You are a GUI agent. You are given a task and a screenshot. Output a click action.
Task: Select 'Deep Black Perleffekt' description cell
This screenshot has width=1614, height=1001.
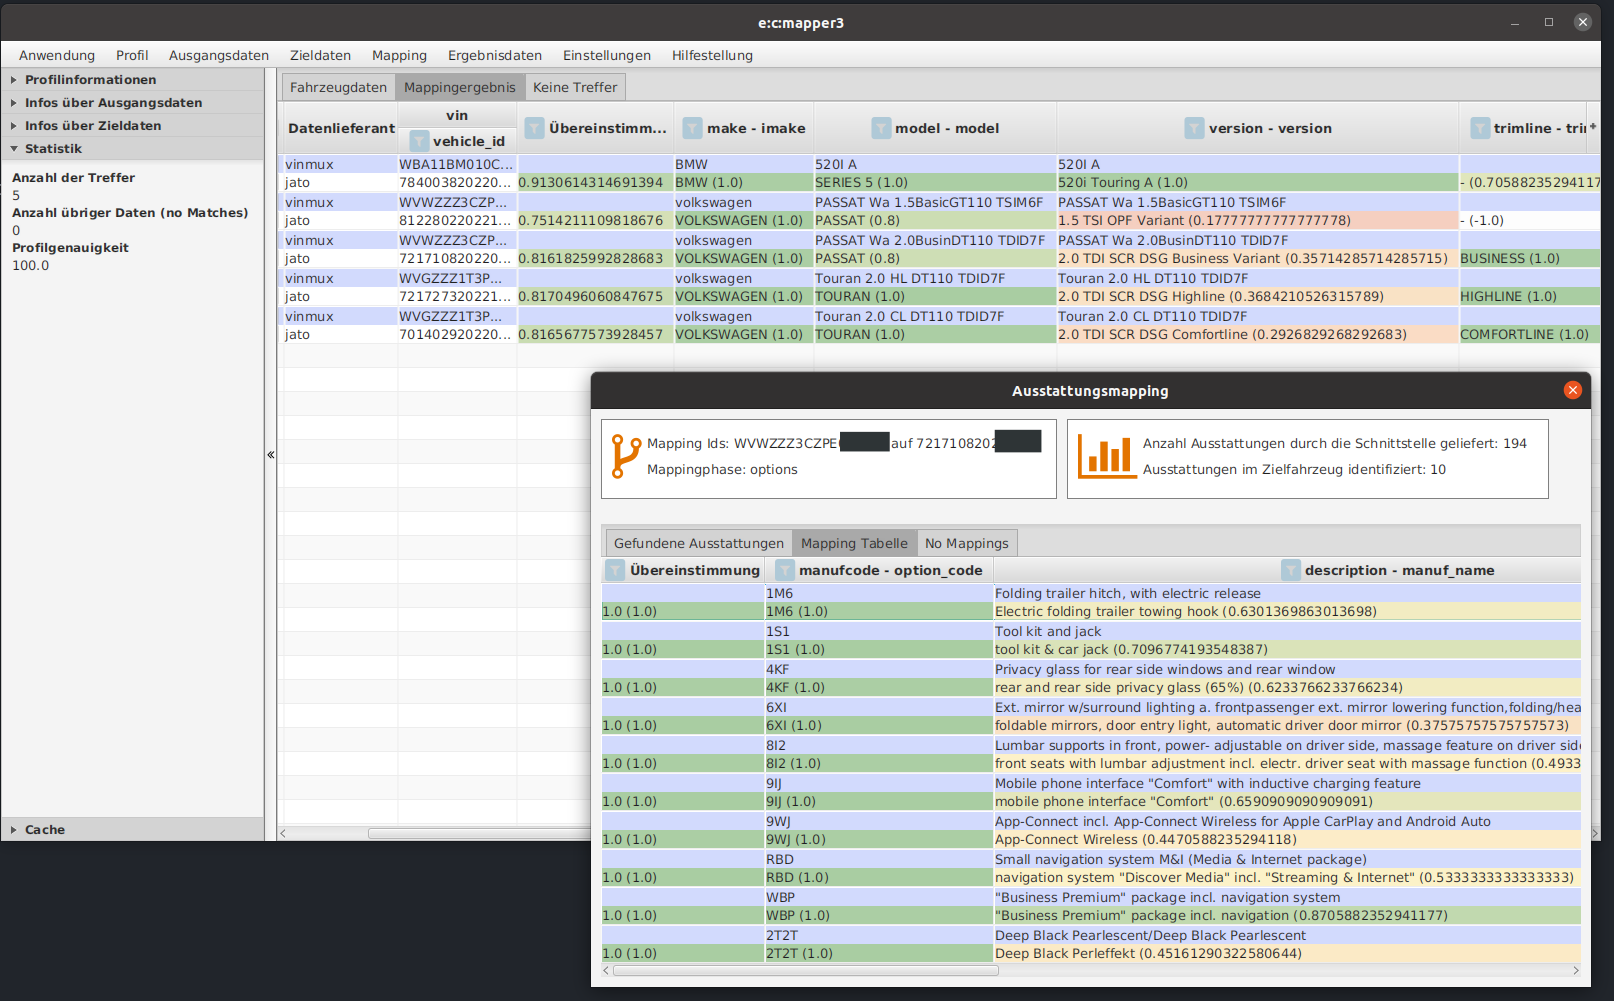pyautogui.click(x=1287, y=953)
